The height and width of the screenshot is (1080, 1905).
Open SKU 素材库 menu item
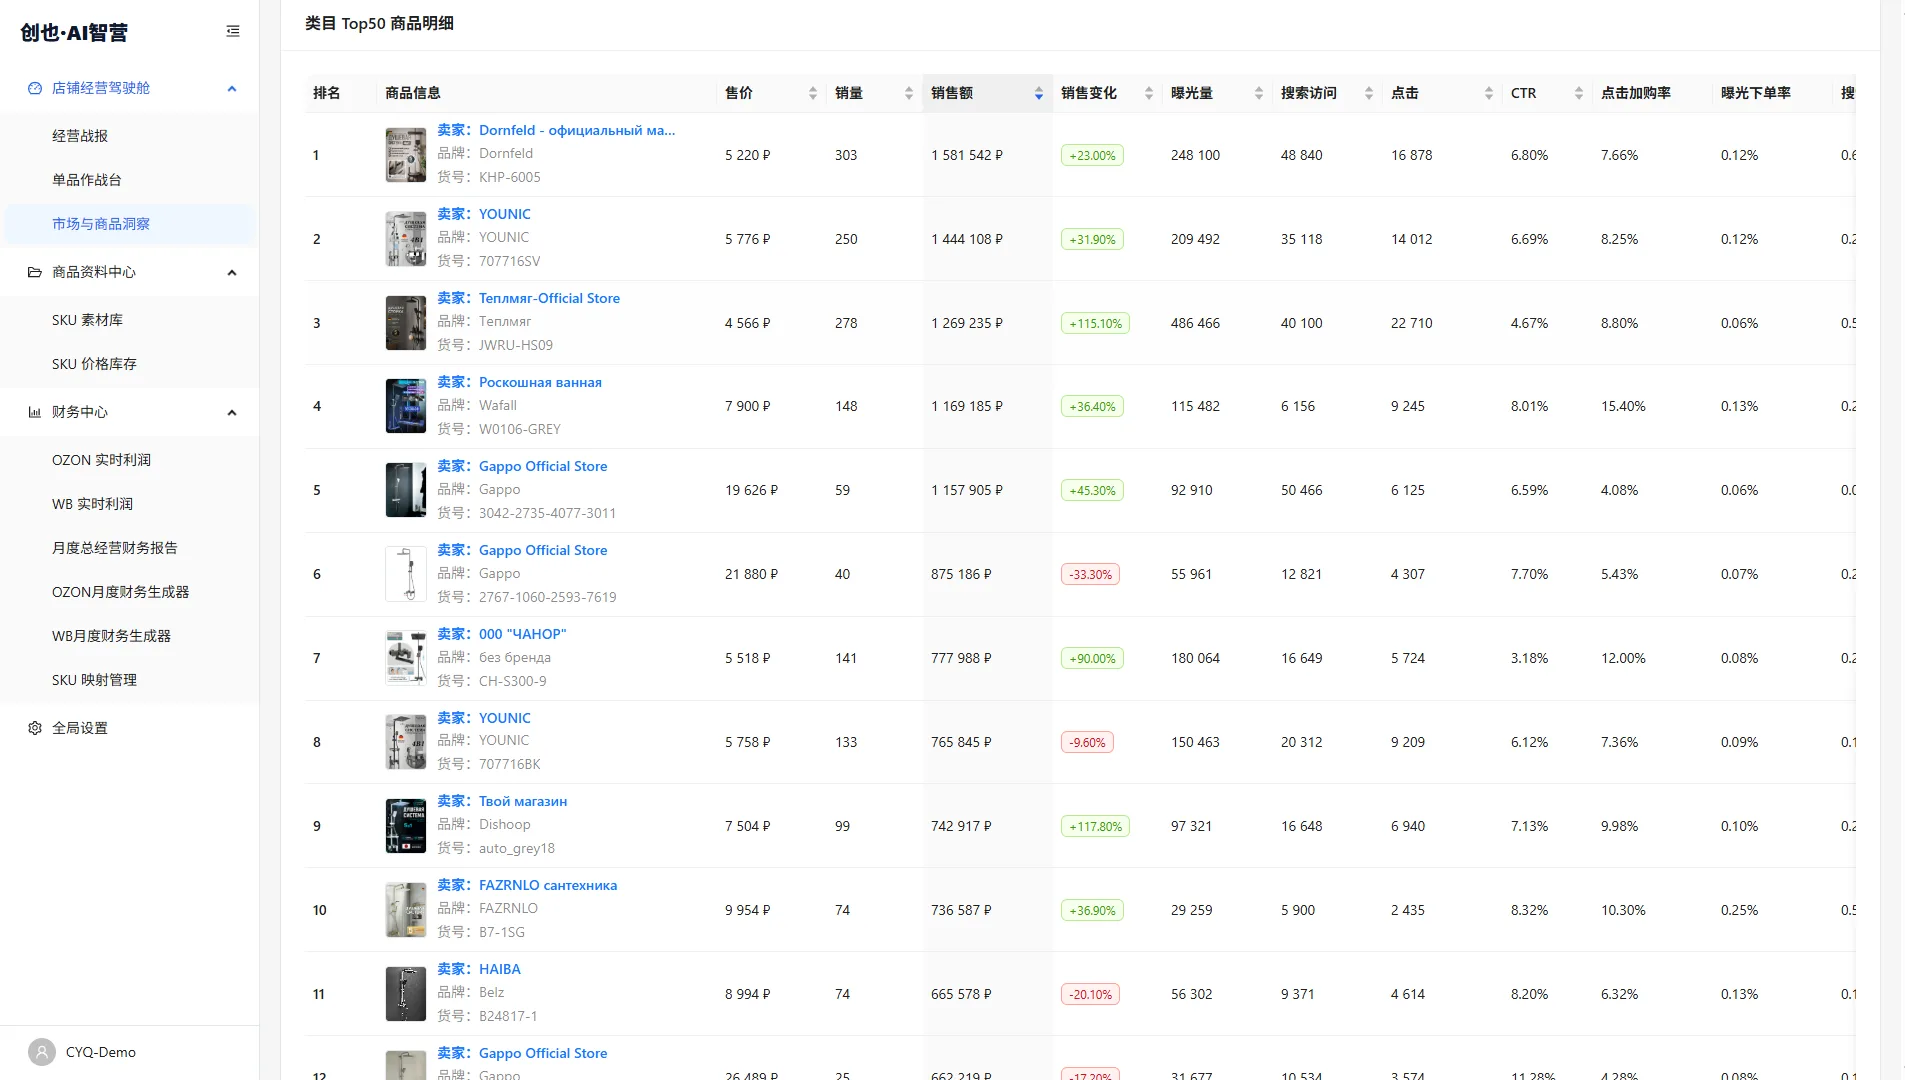(130, 320)
